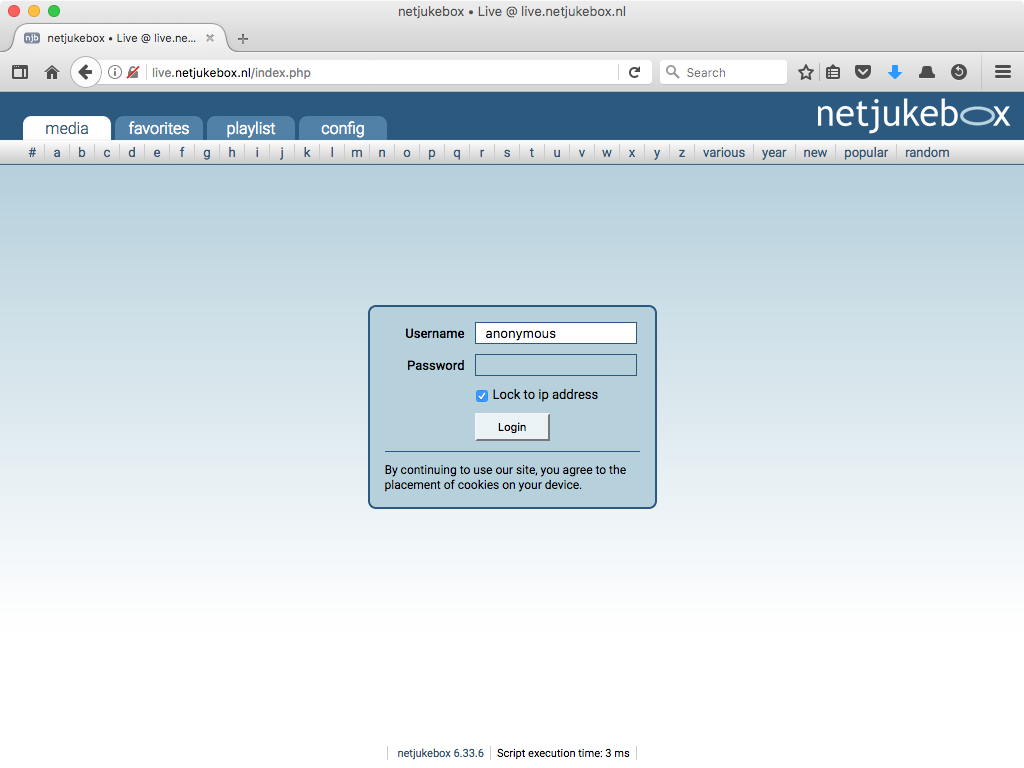The image size is (1024, 768).
Task: Close the netjukebox browser tab
Action: point(210,38)
